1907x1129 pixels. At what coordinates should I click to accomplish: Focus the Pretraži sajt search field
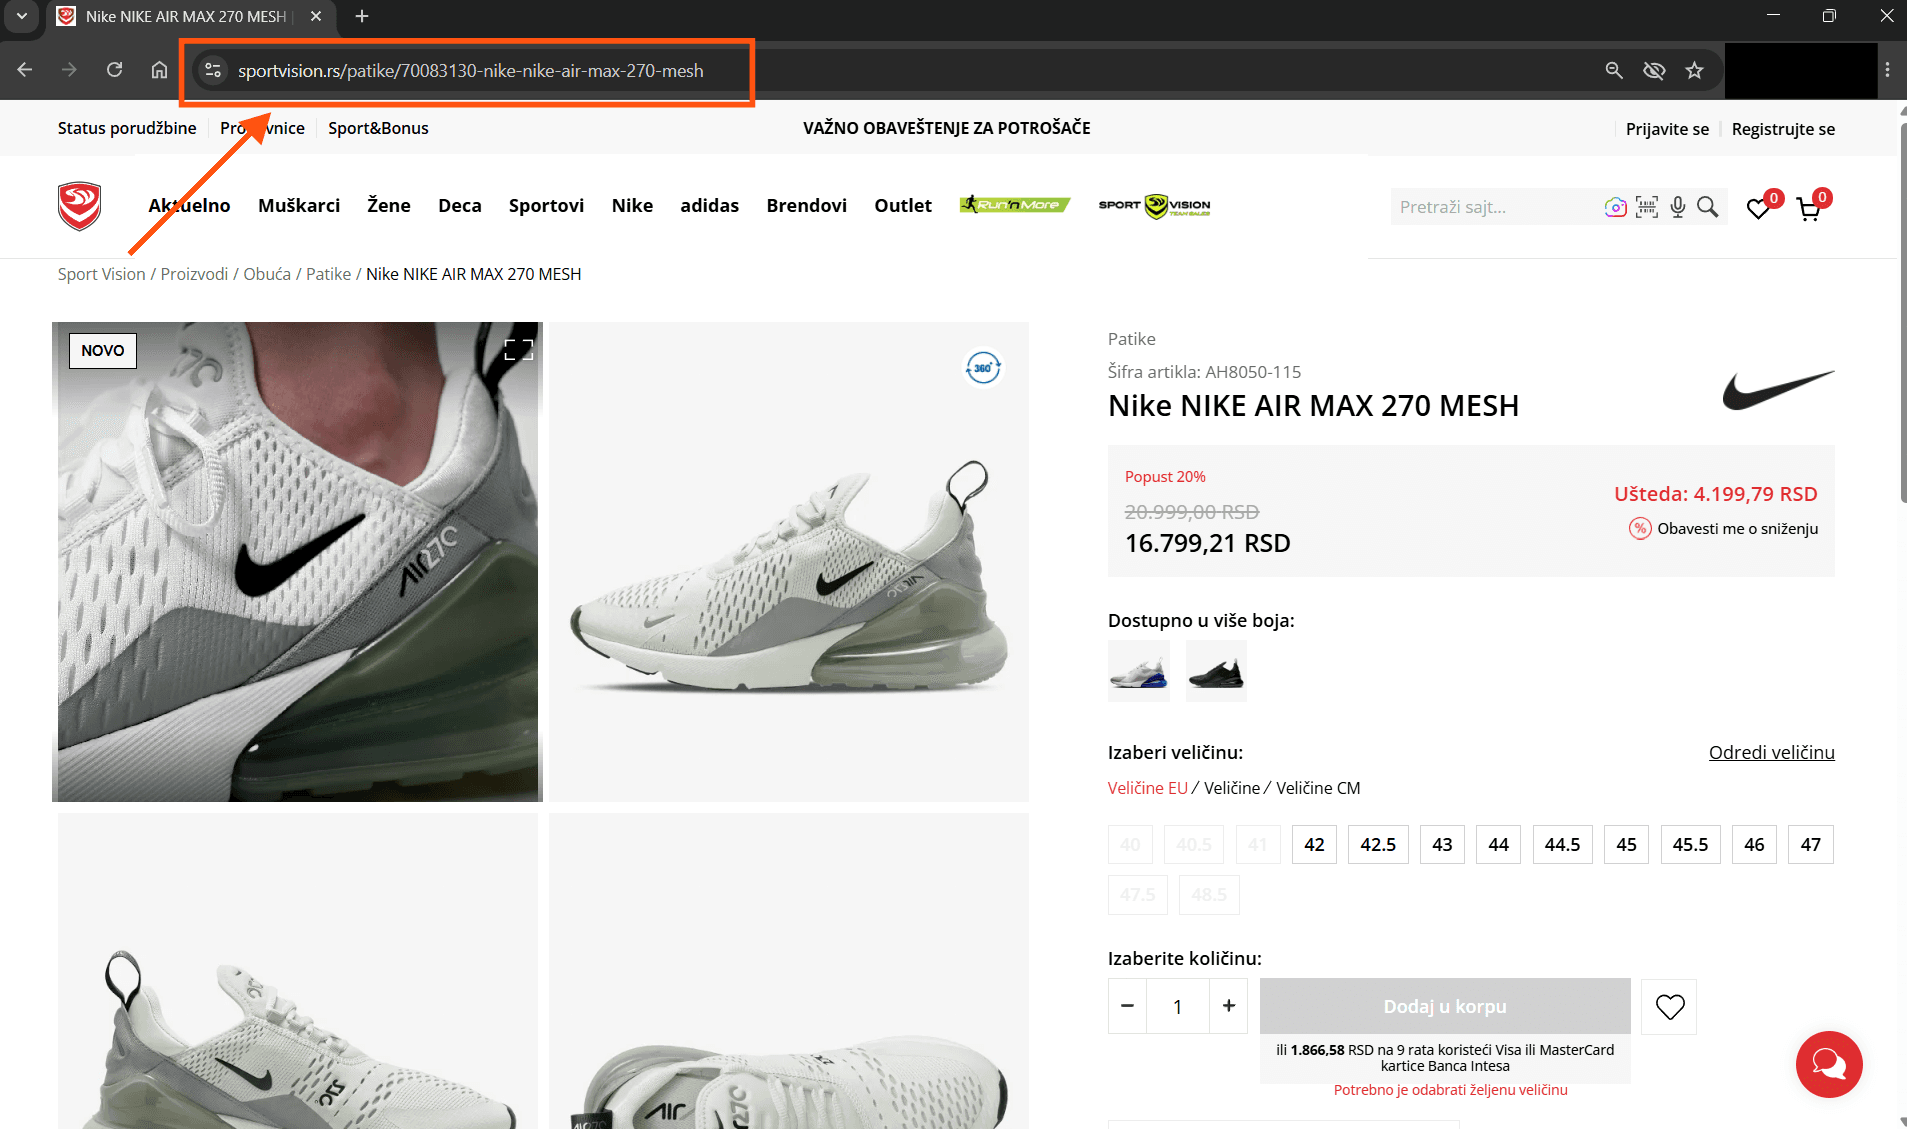pyautogui.click(x=1495, y=207)
